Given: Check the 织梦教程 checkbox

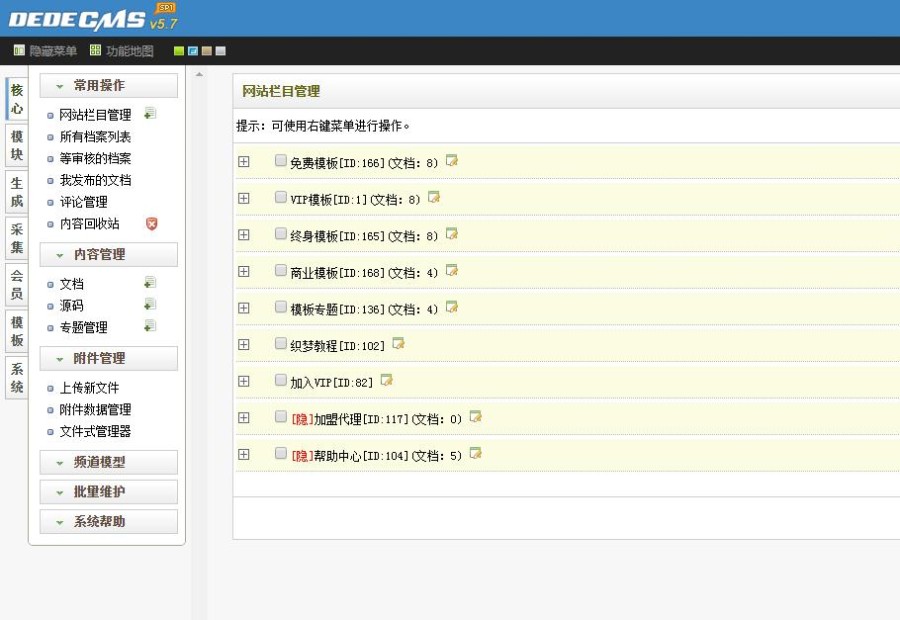Looking at the screenshot, I should [x=281, y=343].
